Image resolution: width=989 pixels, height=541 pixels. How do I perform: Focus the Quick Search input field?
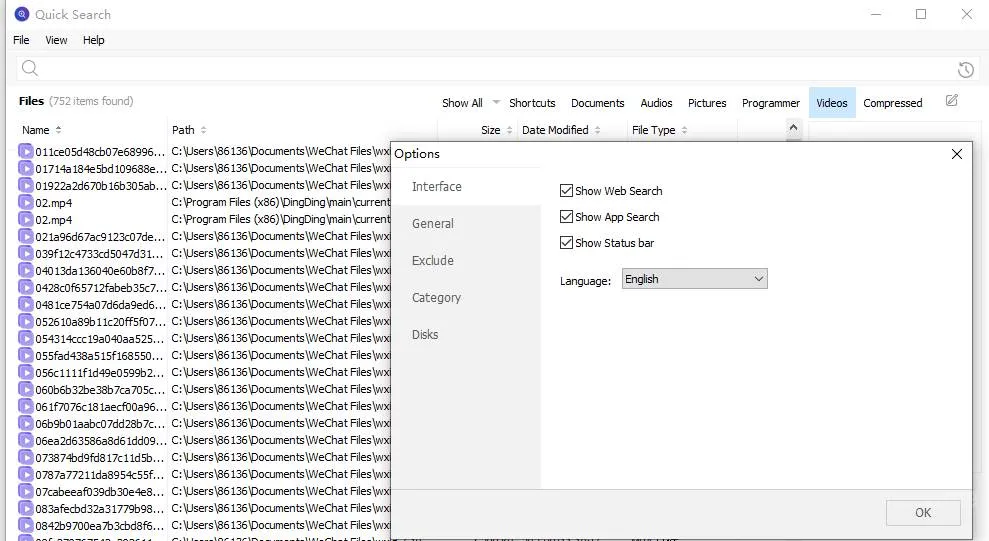pos(498,68)
